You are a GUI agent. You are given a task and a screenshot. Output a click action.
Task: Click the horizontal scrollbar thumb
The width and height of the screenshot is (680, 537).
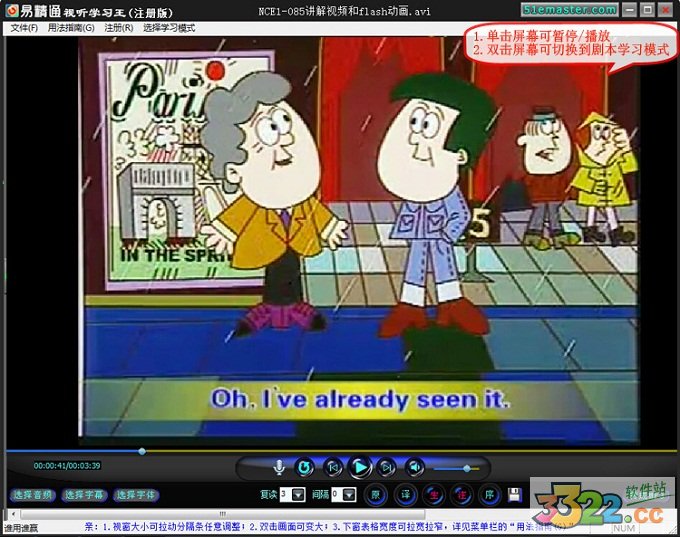pyautogui.click(x=223, y=514)
